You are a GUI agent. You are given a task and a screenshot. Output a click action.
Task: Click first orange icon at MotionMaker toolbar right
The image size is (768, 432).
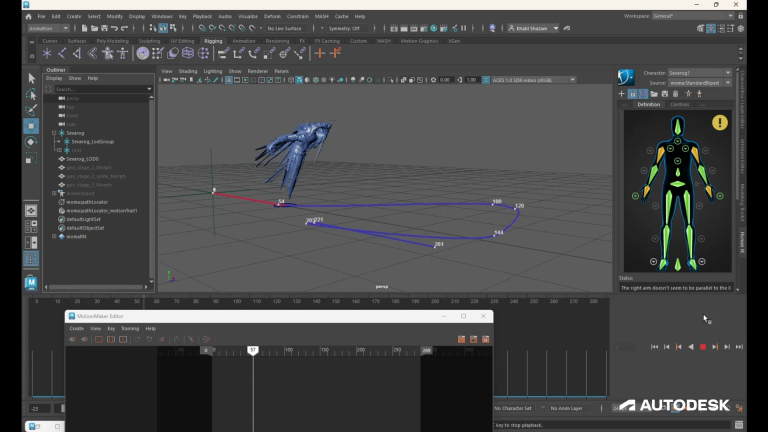tap(461, 339)
